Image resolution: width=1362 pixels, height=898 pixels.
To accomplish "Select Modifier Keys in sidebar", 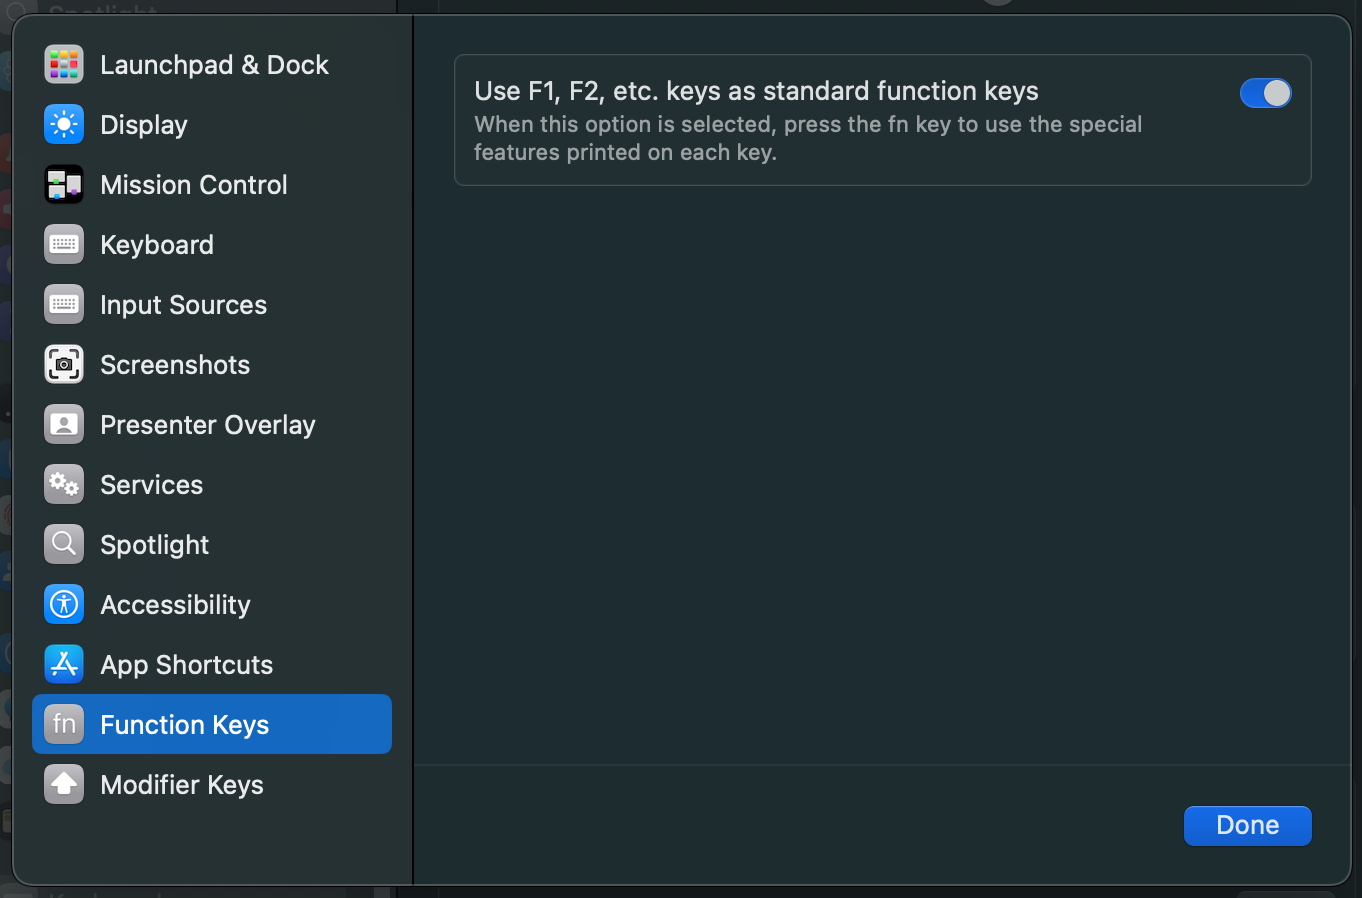I will [x=212, y=785].
